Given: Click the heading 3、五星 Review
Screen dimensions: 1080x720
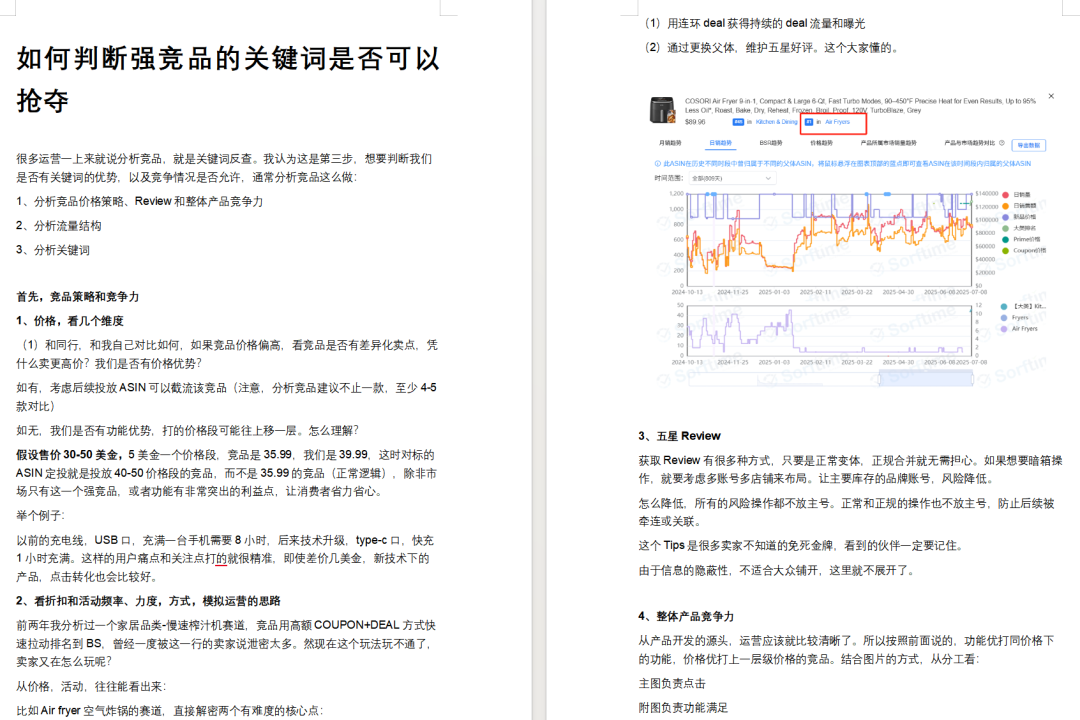Looking at the screenshot, I should [x=679, y=435].
